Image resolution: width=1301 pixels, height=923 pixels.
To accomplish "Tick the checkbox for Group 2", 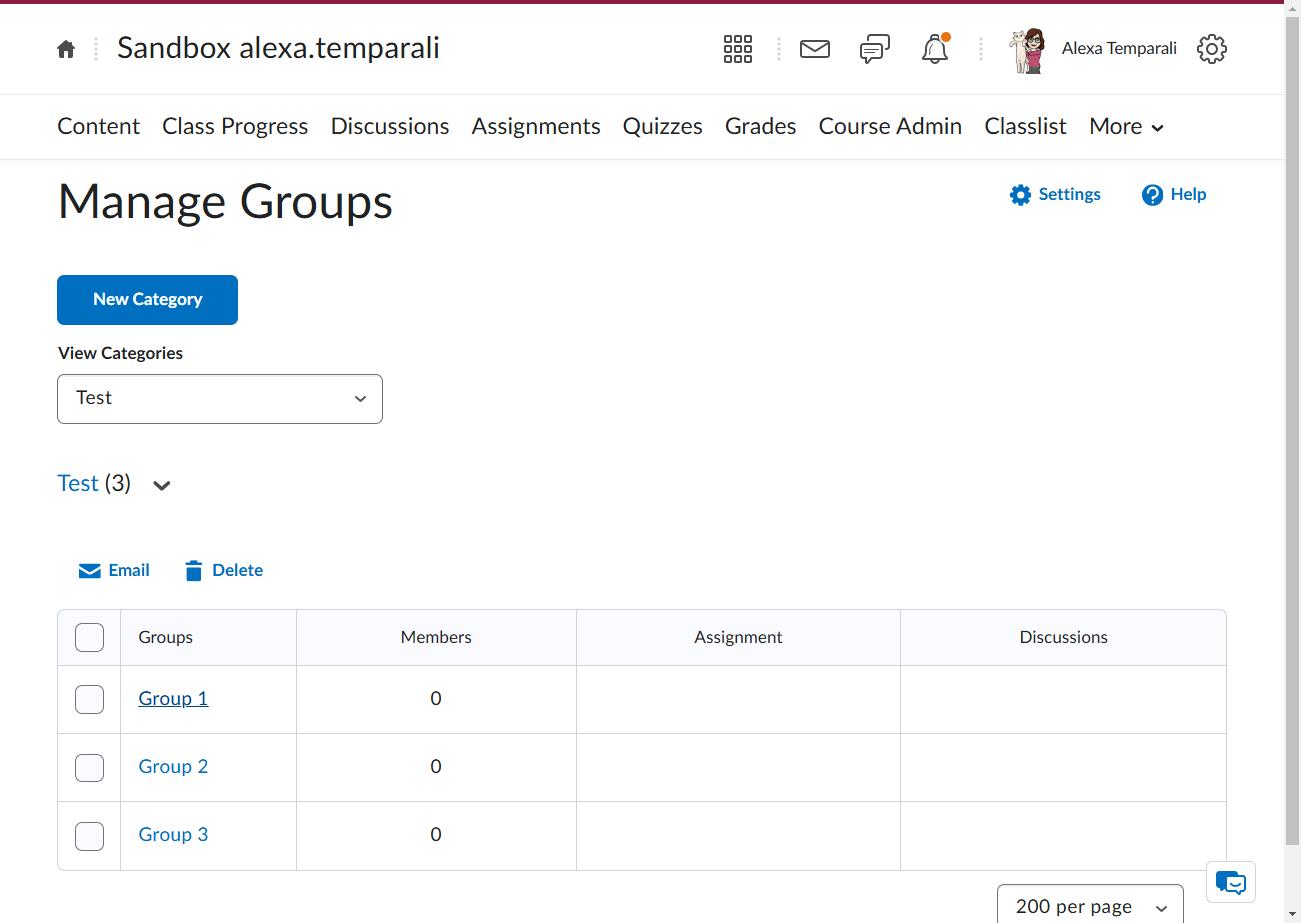I will tap(90, 767).
